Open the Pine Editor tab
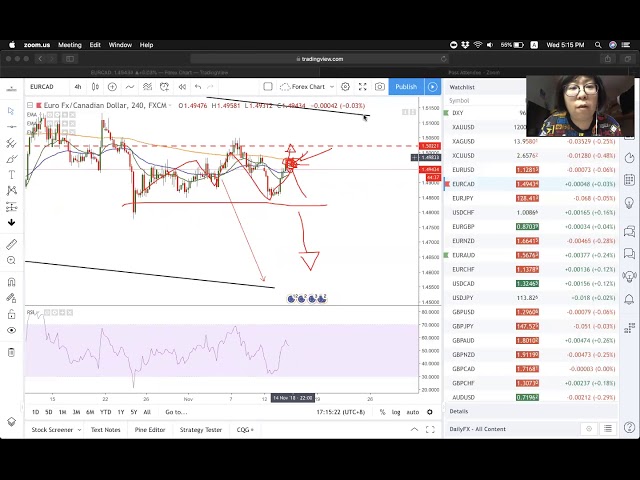 click(x=150, y=430)
